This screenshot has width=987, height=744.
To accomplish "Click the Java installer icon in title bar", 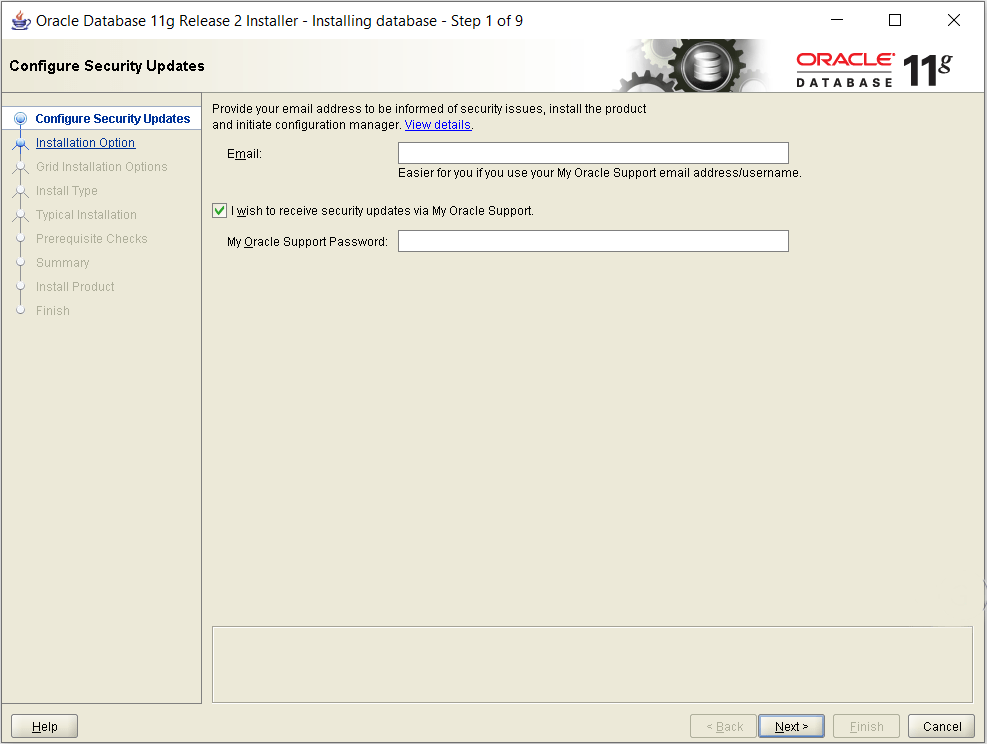I will tap(21, 20).
